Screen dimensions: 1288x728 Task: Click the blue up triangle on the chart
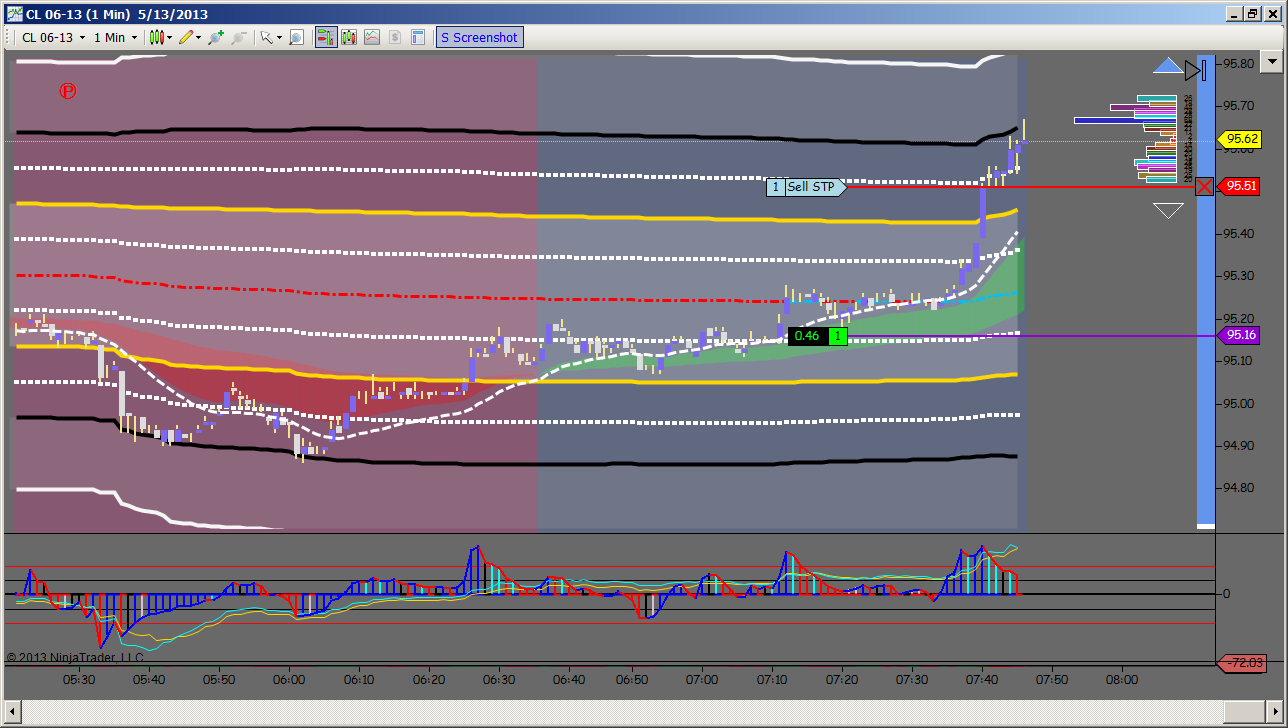1167,66
